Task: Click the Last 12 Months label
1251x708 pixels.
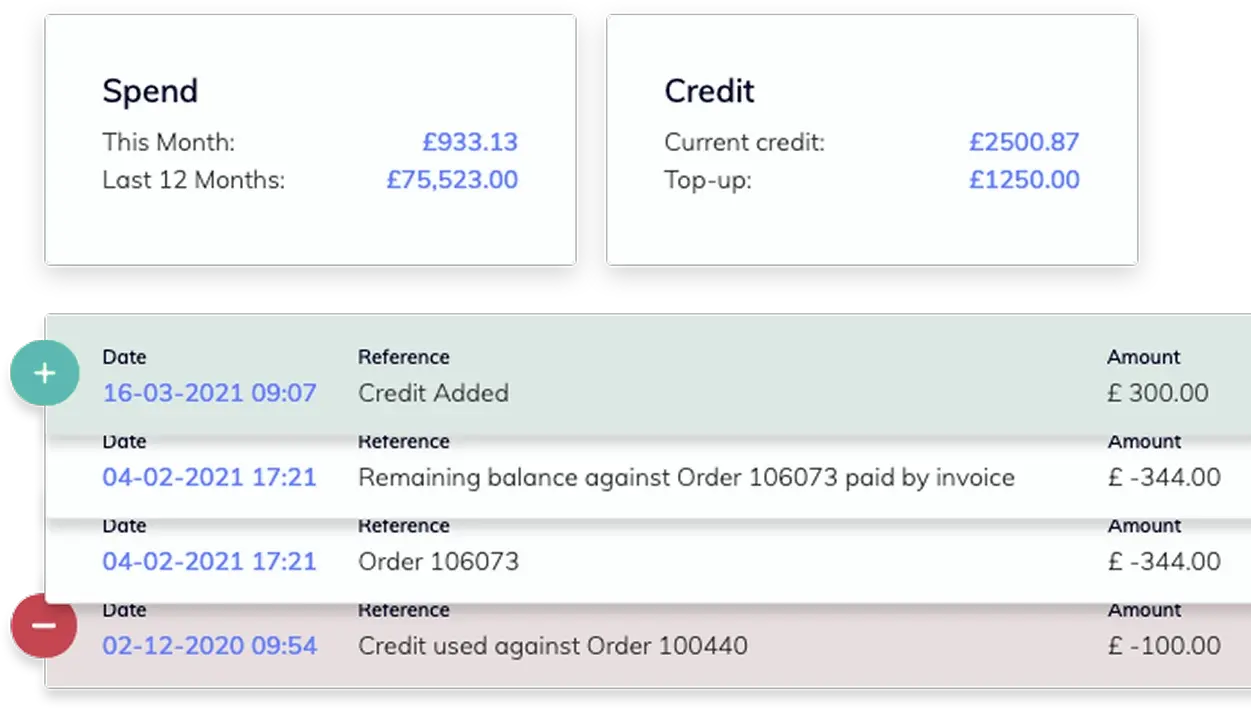Action: (193, 180)
